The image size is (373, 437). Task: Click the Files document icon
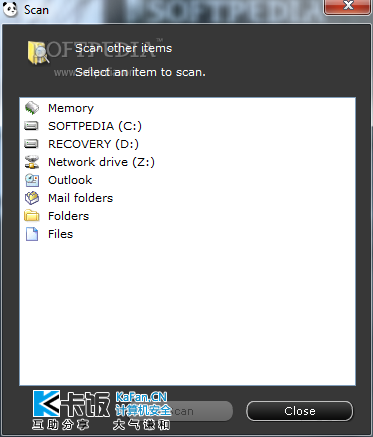[32, 234]
